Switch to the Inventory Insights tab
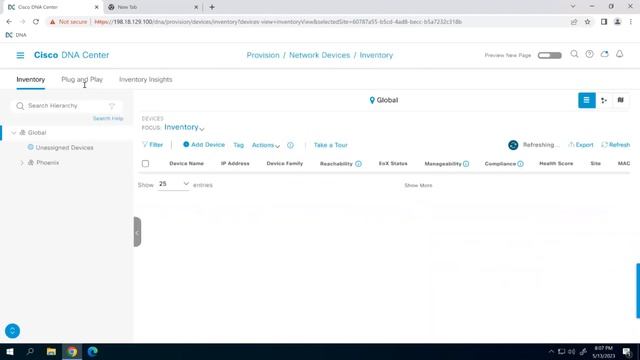The image size is (640, 360). point(146,80)
